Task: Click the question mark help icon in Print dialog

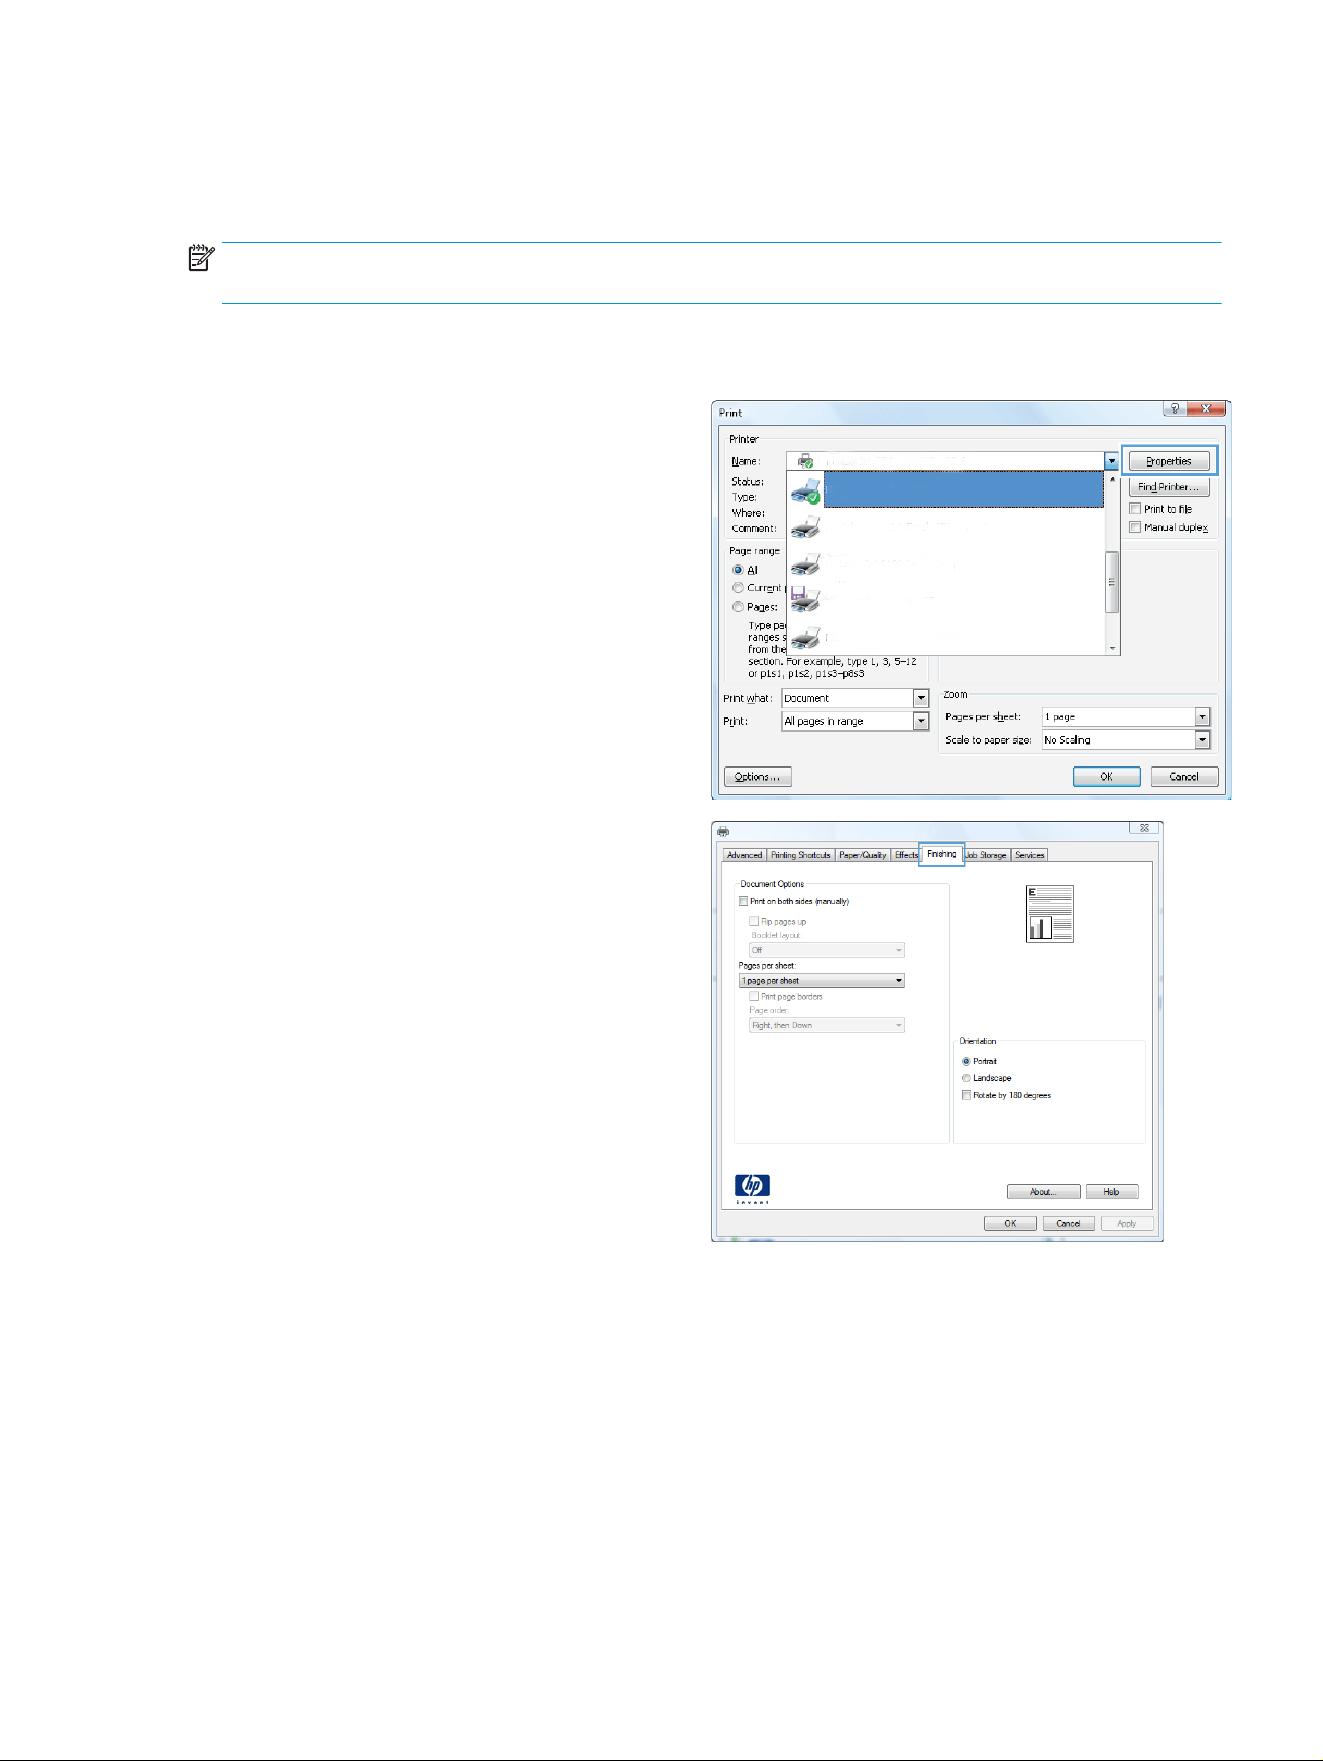Action: [x=1175, y=409]
